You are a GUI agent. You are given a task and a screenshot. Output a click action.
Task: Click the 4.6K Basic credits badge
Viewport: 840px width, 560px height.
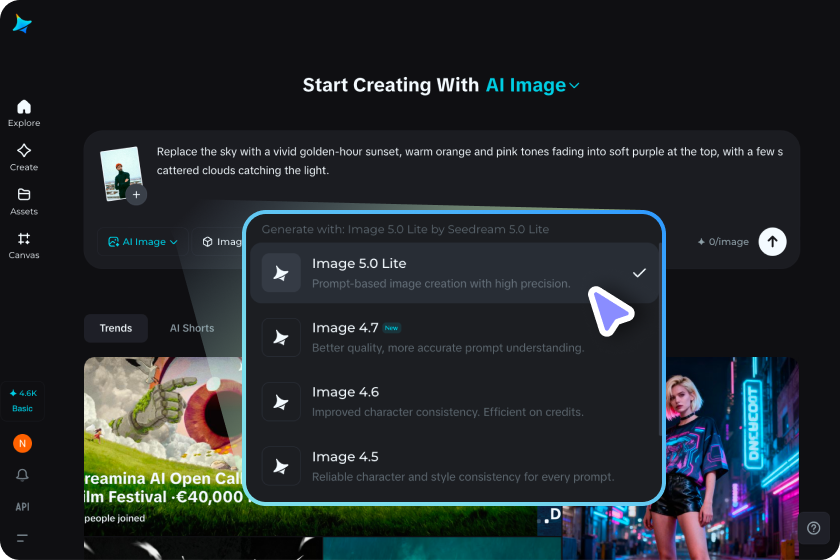22,400
